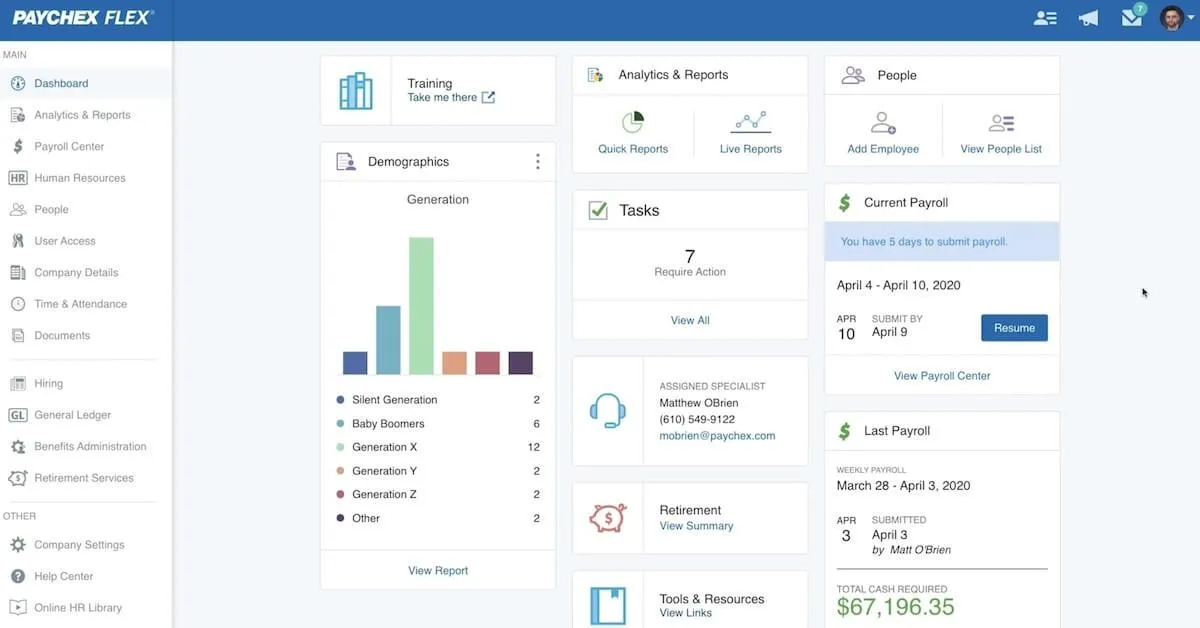The width and height of the screenshot is (1200, 628).
Task: Click the tall green Generation X bar
Action: click(x=421, y=306)
